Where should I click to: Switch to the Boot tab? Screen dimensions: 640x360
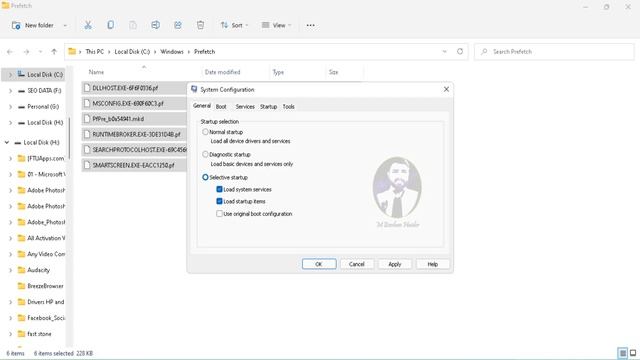tap(221, 107)
